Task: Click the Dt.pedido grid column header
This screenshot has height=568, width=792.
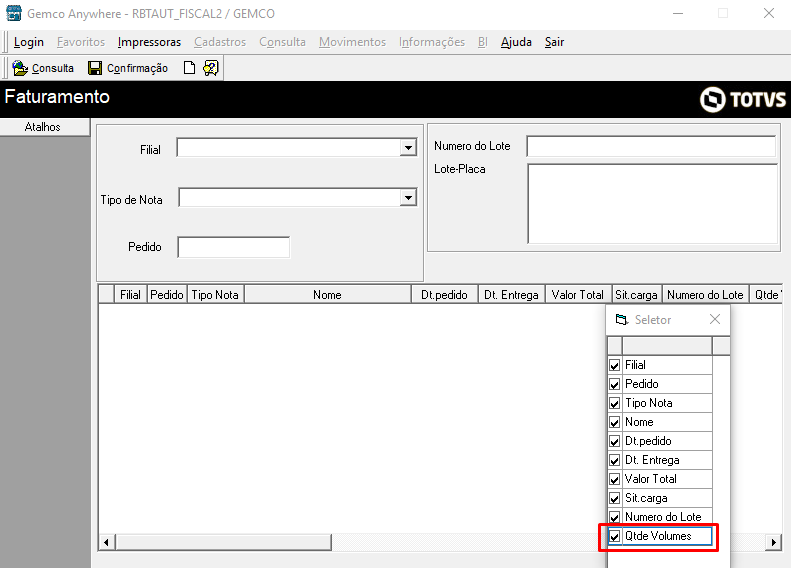Action: (444, 294)
